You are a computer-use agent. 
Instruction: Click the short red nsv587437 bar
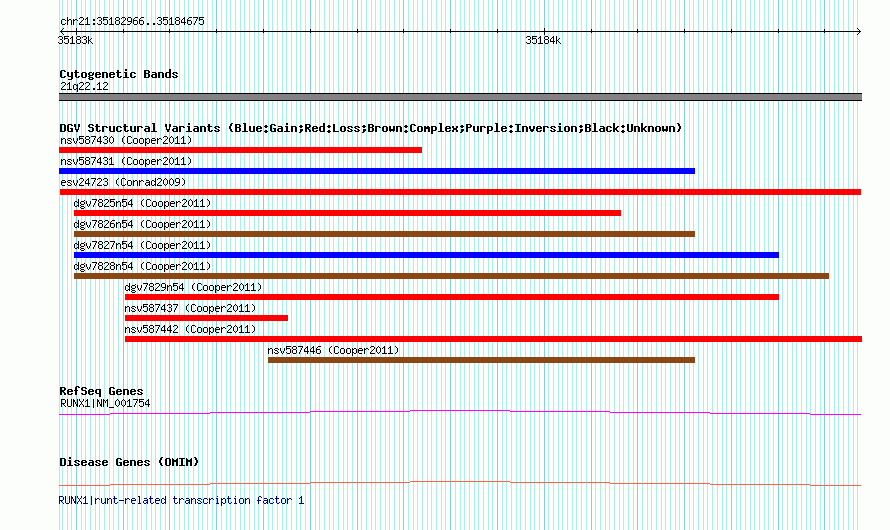[207, 318]
